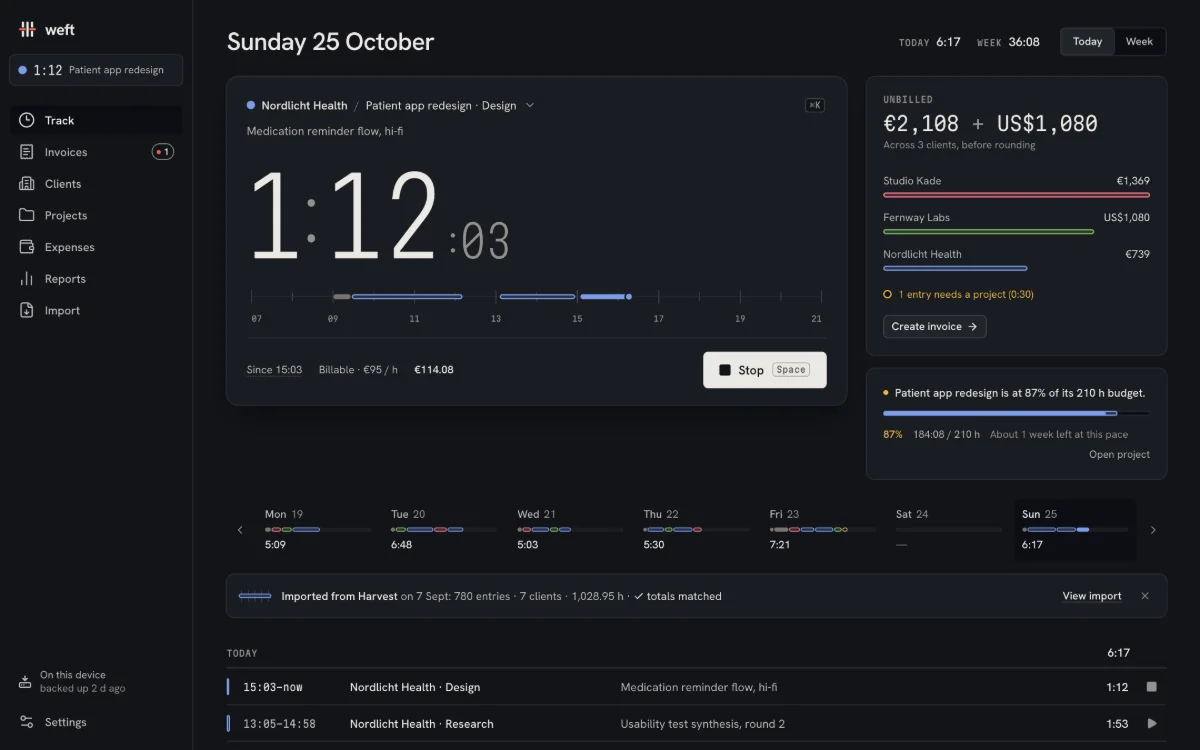Navigate to Projects

point(96,215)
